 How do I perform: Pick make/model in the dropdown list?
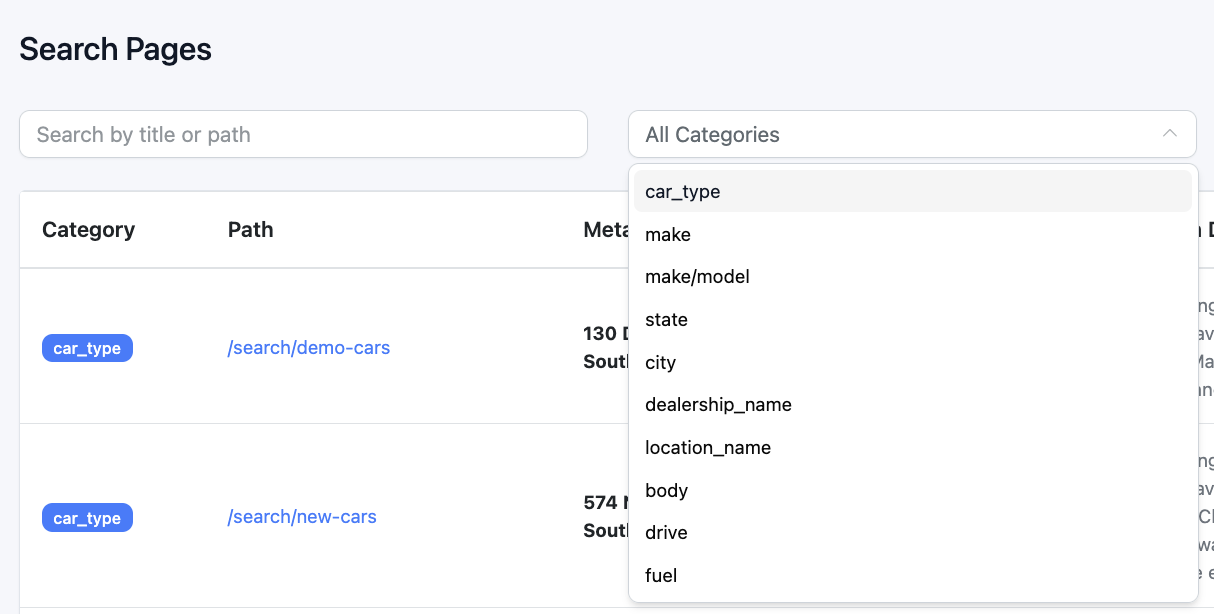[x=697, y=277]
